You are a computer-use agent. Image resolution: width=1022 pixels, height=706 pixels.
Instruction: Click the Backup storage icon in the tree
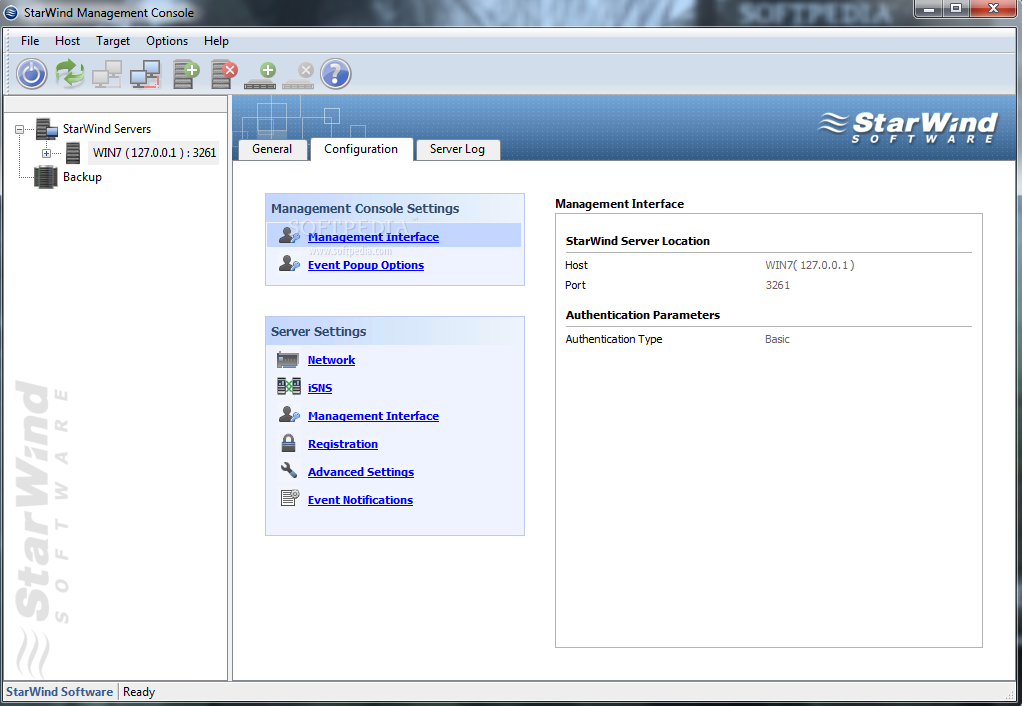pyautogui.click(x=46, y=177)
